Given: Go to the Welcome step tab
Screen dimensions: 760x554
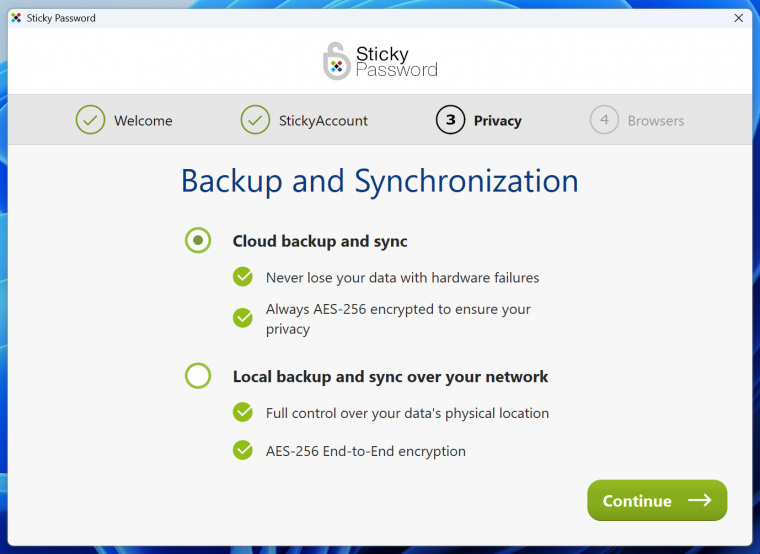Looking at the screenshot, I should pyautogui.click(x=143, y=121).
